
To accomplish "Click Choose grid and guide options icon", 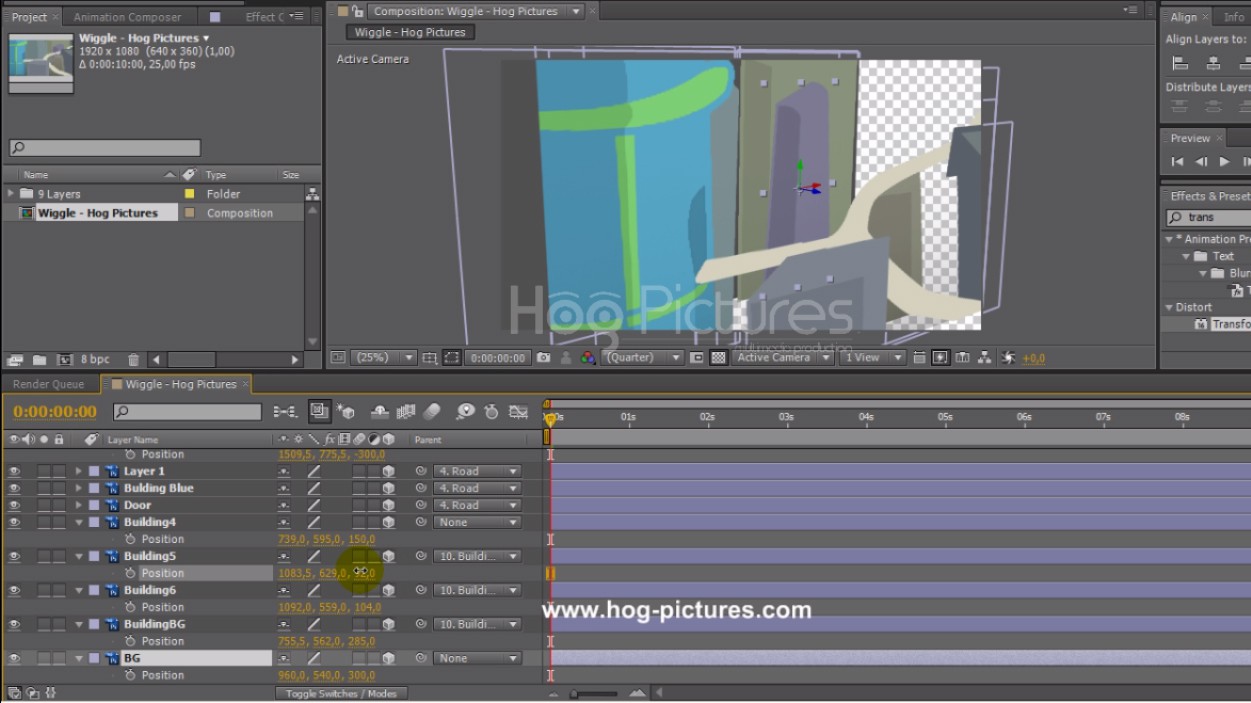I will click(x=430, y=357).
